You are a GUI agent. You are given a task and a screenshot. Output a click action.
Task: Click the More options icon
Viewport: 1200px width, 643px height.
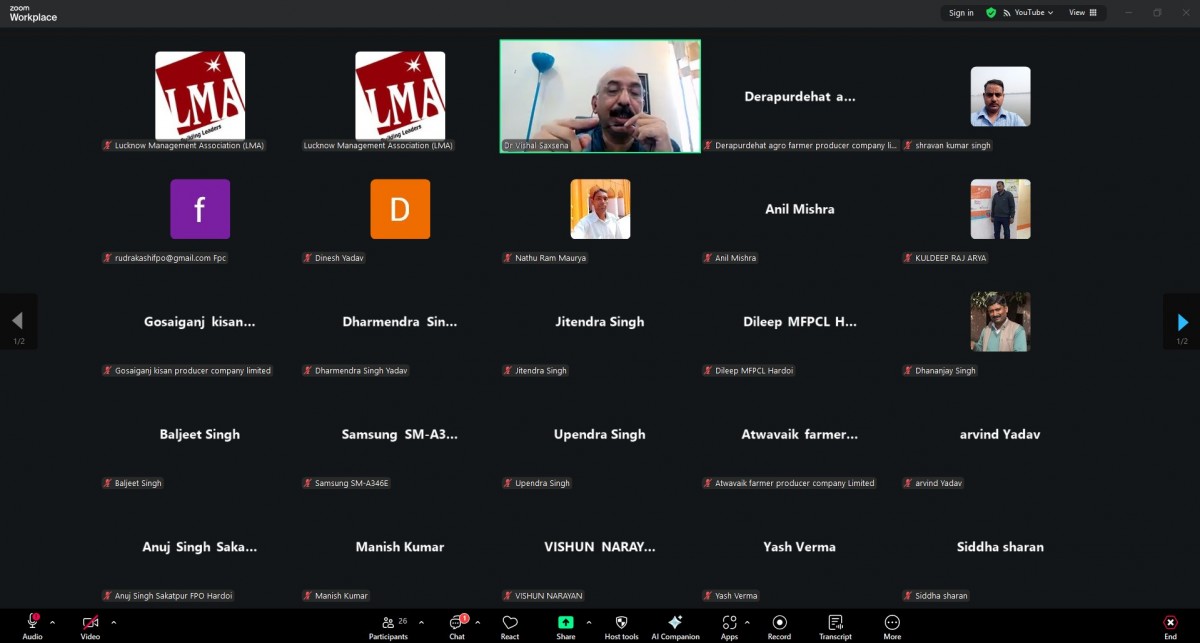tap(892, 624)
